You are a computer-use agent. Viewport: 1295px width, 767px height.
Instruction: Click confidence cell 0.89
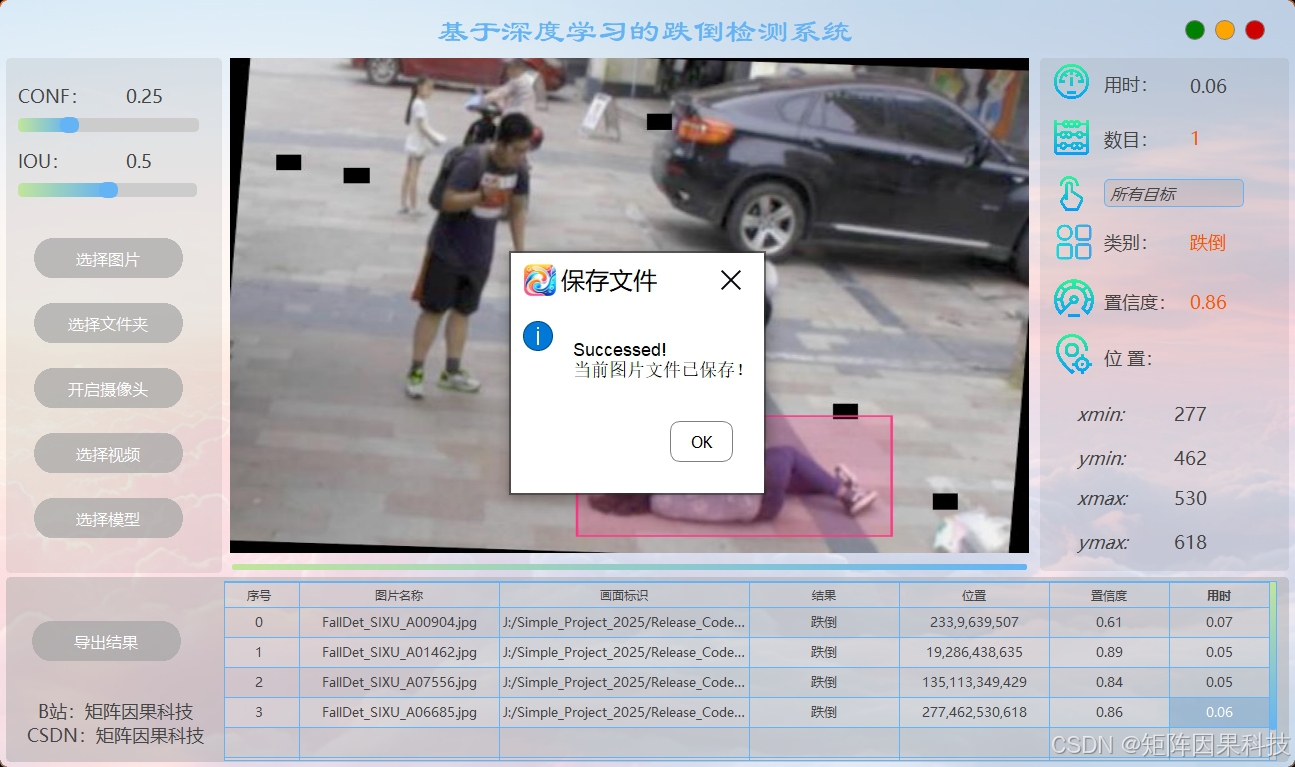click(x=1109, y=652)
